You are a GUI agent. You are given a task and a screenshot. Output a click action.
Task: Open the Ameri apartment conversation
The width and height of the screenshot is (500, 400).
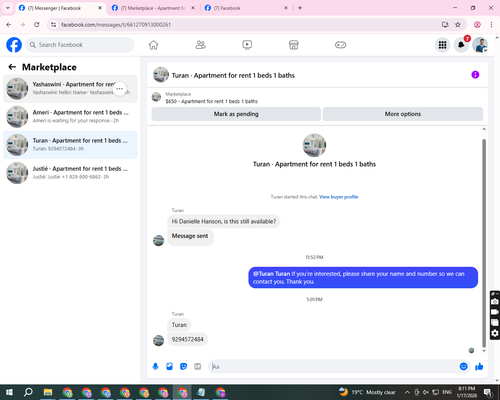click(x=70, y=117)
